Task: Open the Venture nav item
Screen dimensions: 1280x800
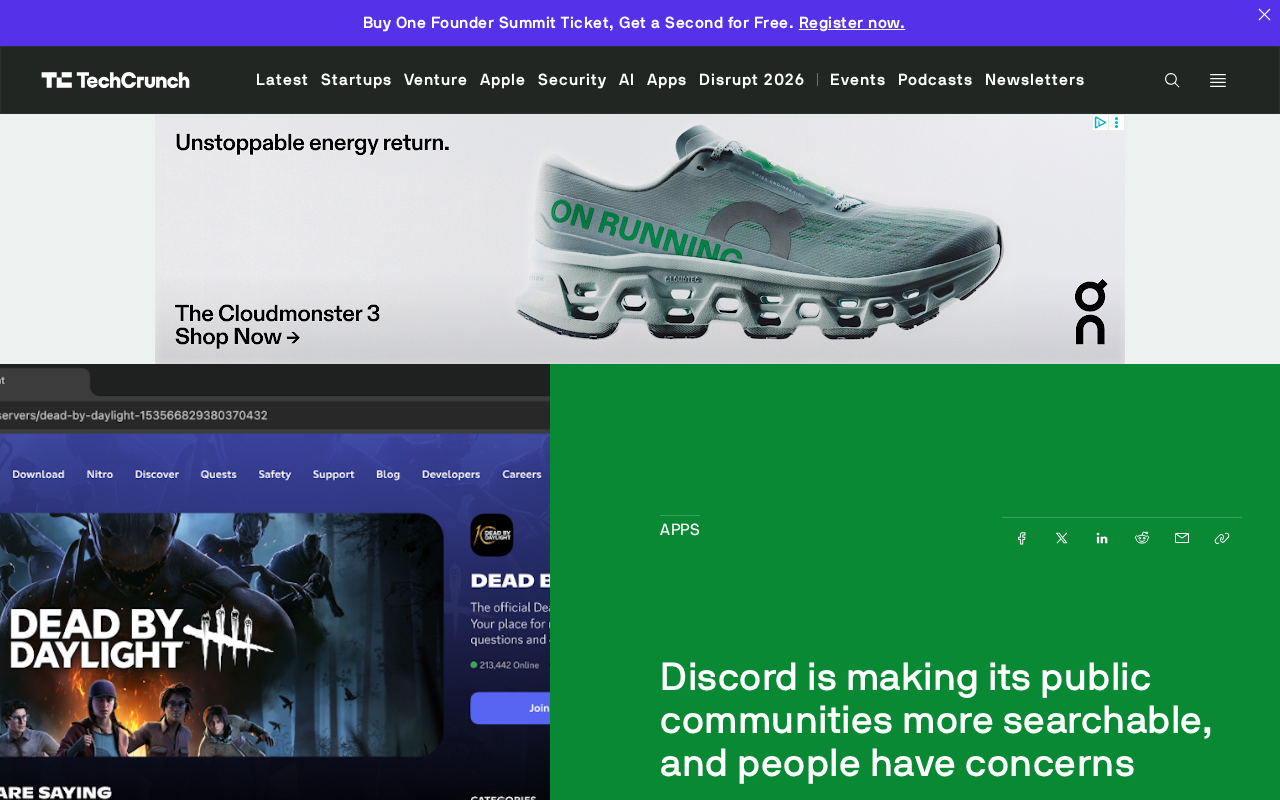Action: pos(436,80)
